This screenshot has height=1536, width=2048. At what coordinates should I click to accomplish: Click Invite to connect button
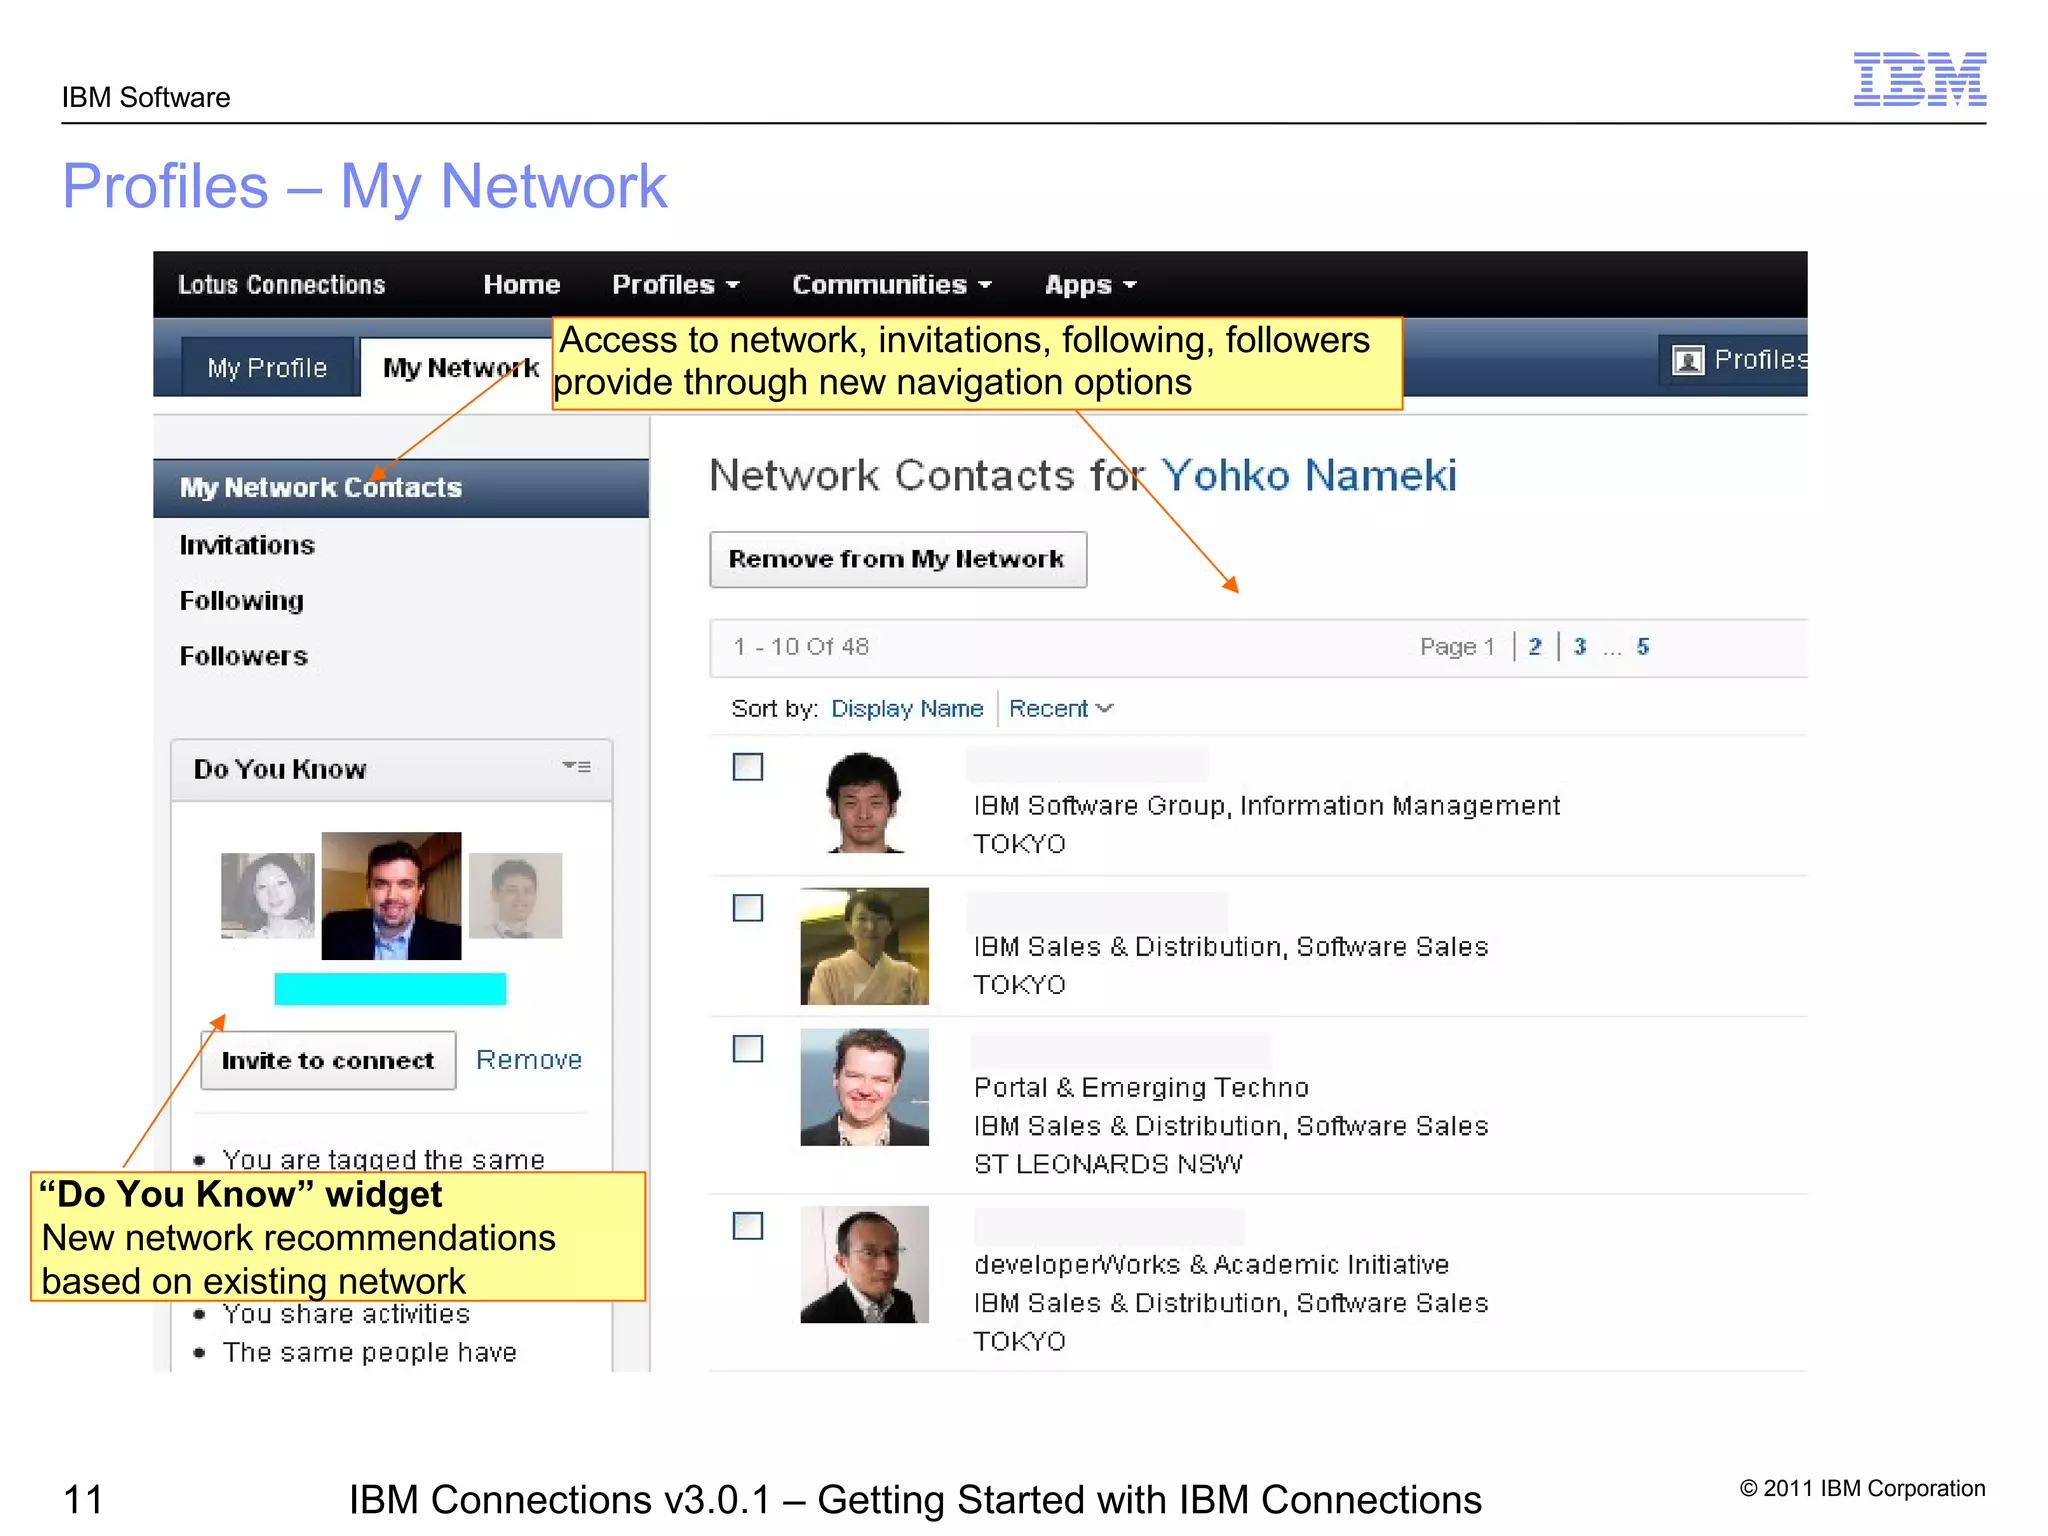point(328,1060)
